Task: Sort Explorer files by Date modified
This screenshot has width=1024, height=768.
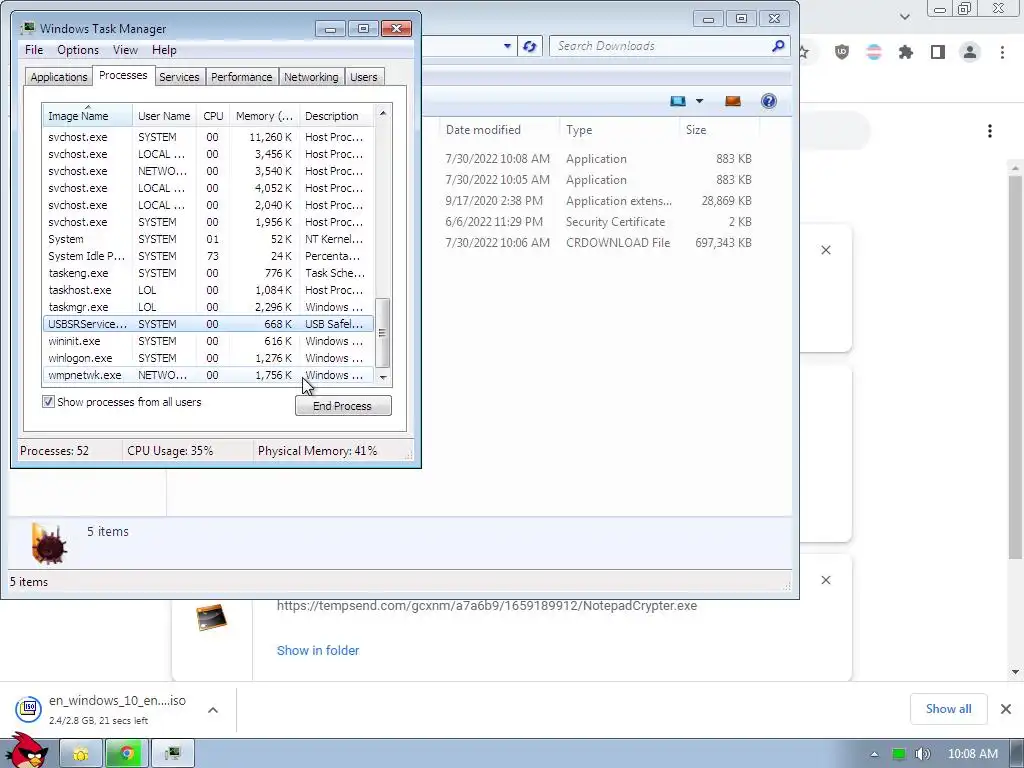Action: point(498,129)
